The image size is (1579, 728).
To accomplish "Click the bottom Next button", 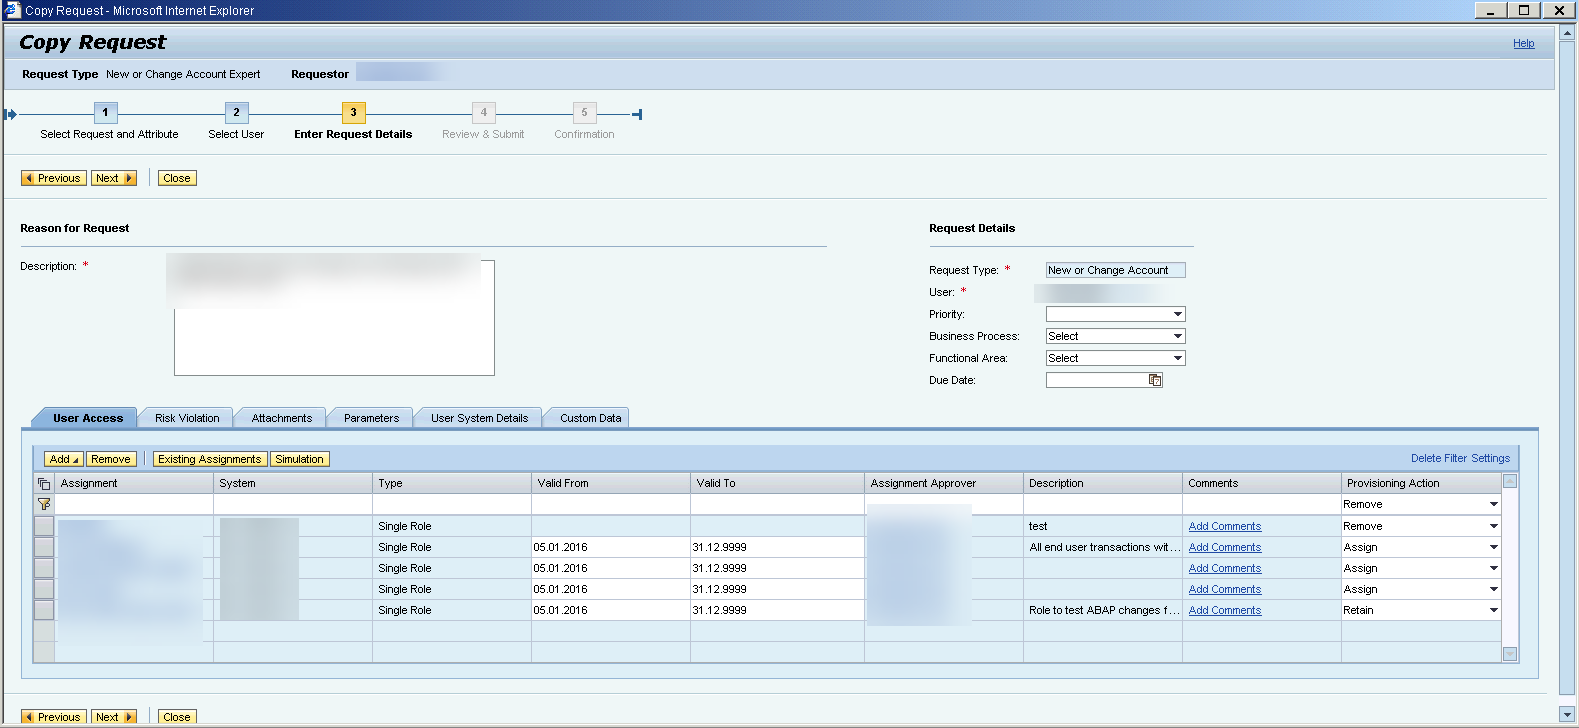I will click(x=114, y=717).
